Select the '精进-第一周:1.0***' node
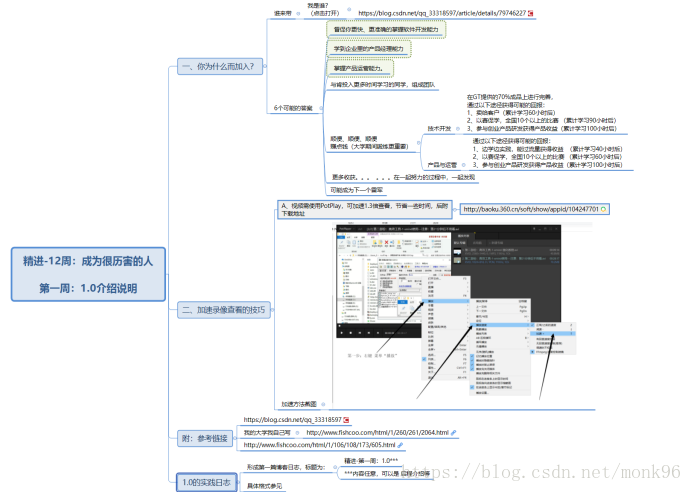This screenshot has width=692, height=492. [371, 461]
